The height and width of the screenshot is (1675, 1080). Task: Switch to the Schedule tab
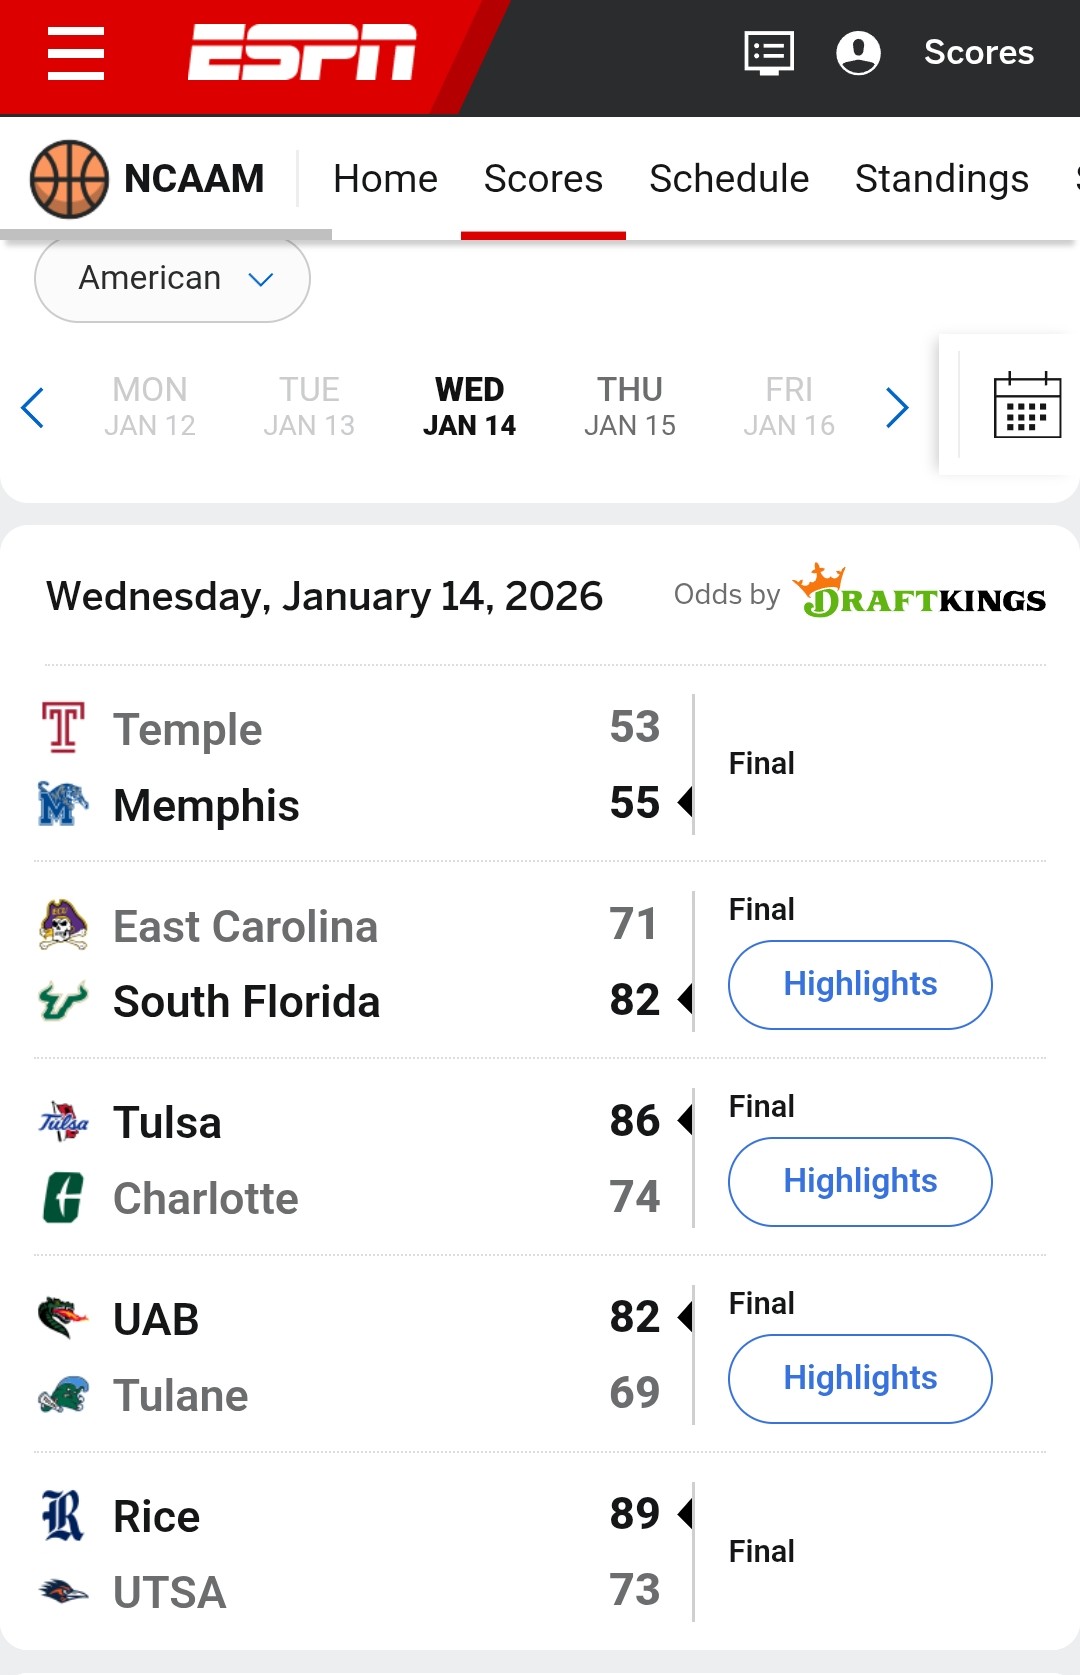coord(729,179)
